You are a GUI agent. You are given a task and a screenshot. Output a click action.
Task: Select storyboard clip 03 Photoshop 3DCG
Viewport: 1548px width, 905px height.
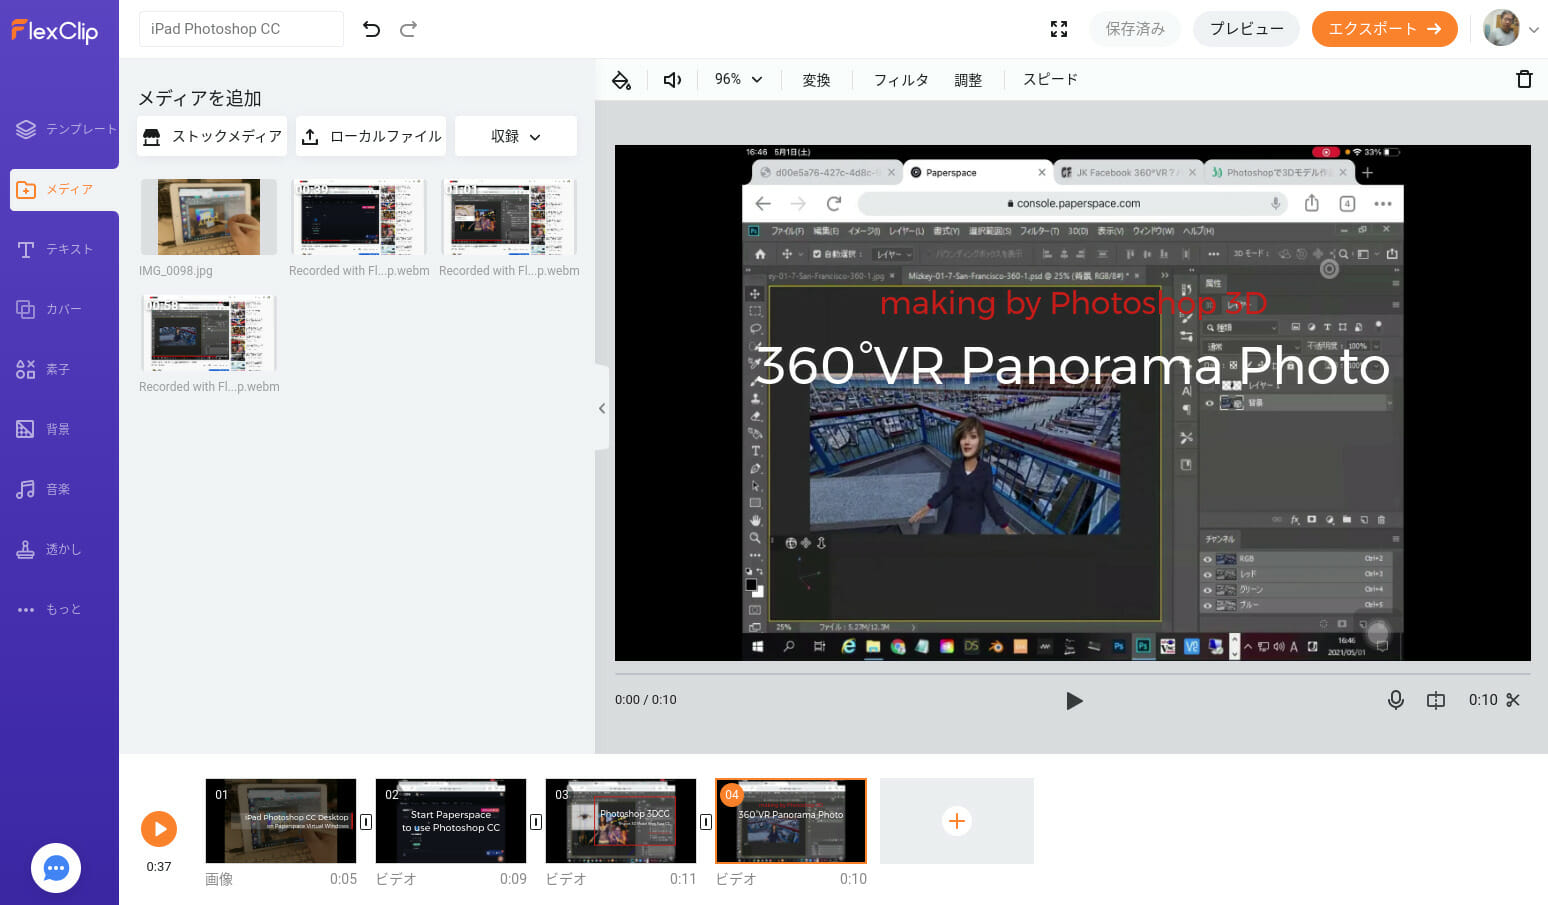tap(621, 821)
